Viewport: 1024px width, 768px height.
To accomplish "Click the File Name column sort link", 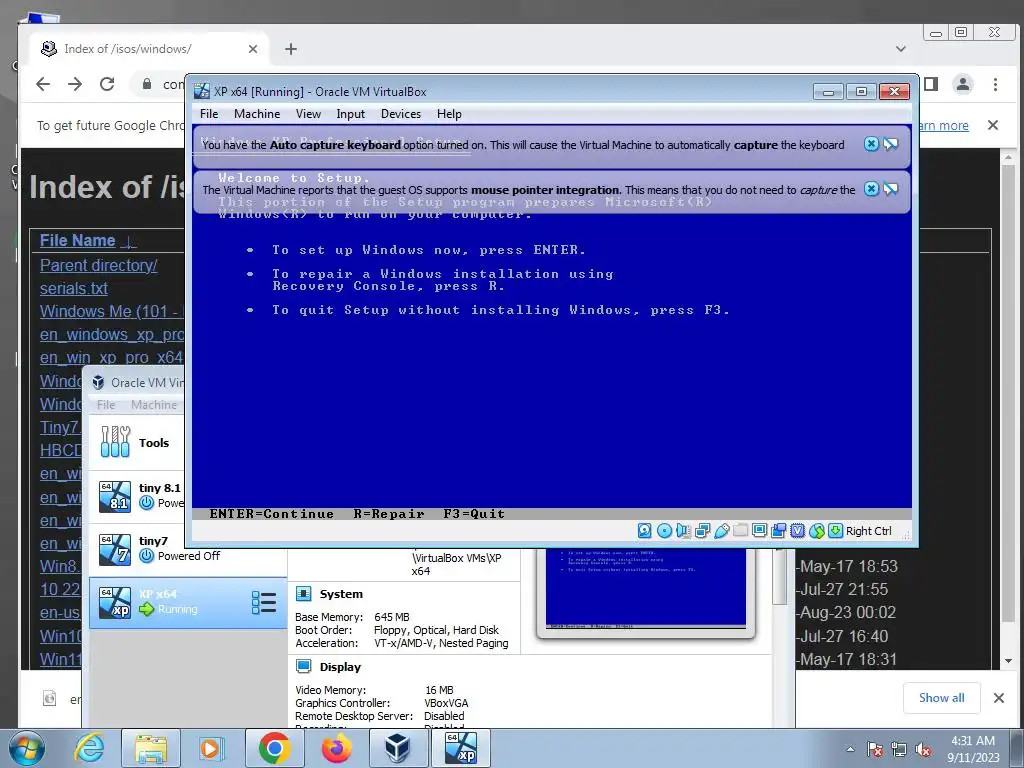I will coord(77,240).
